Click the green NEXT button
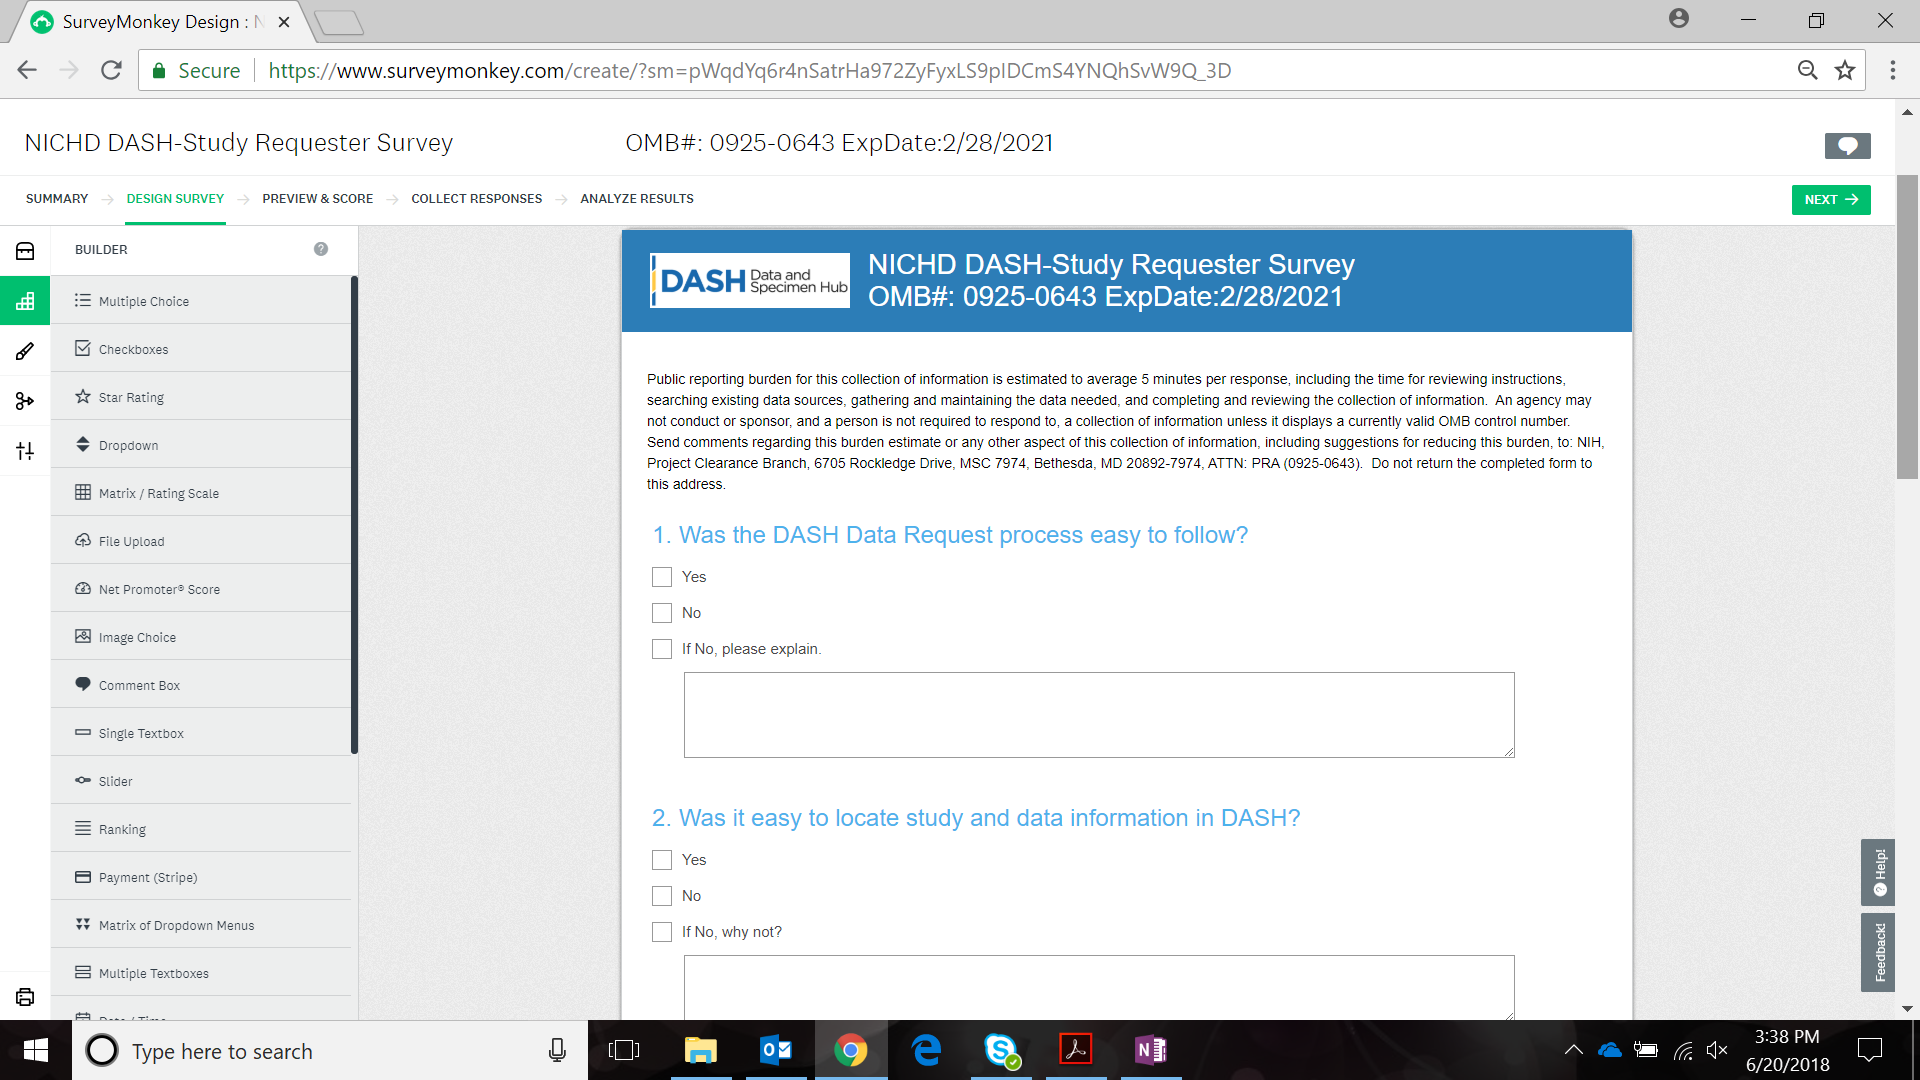Viewport: 1920px width, 1080px height. (1830, 199)
